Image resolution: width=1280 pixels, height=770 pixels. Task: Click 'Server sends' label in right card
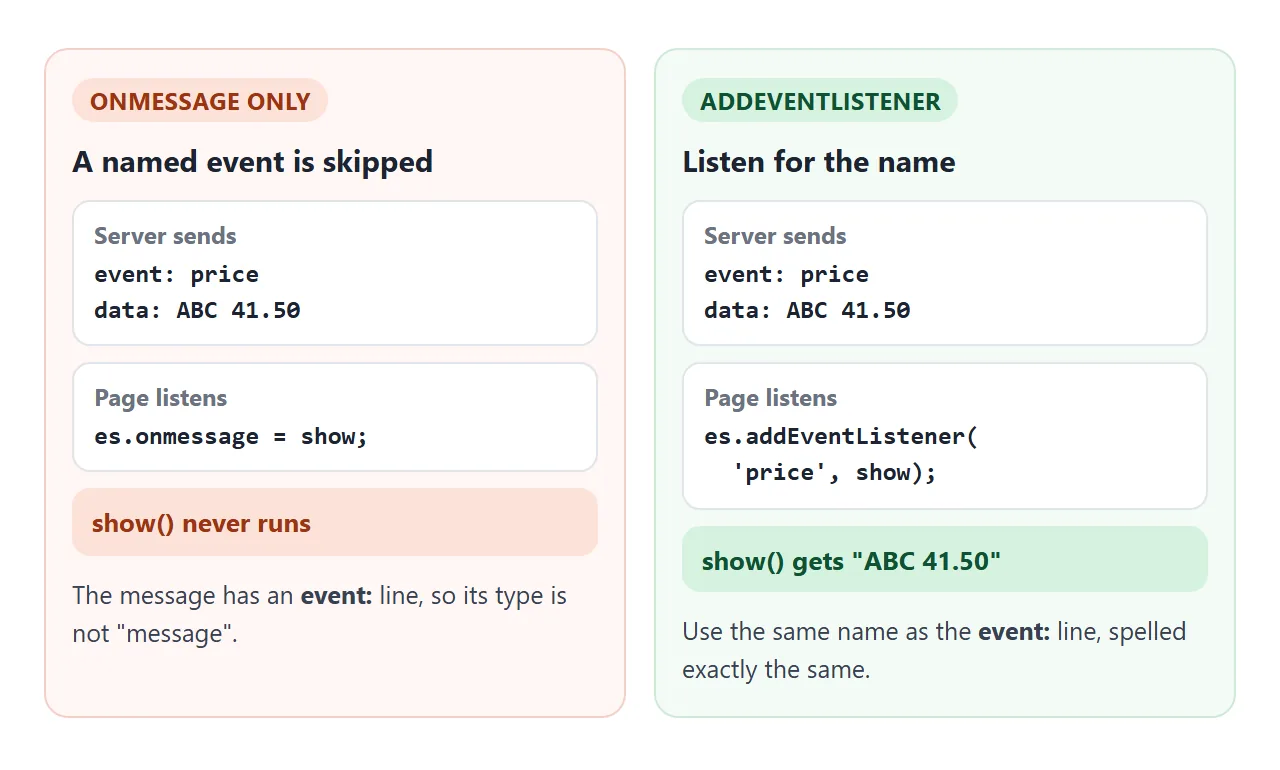click(x=775, y=236)
